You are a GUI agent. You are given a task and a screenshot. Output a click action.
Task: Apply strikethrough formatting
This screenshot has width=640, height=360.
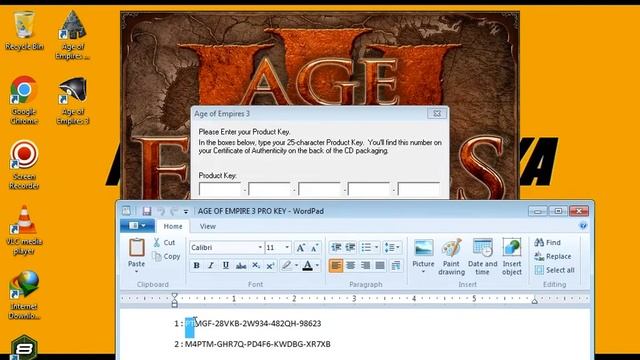click(x=241, y=266)
